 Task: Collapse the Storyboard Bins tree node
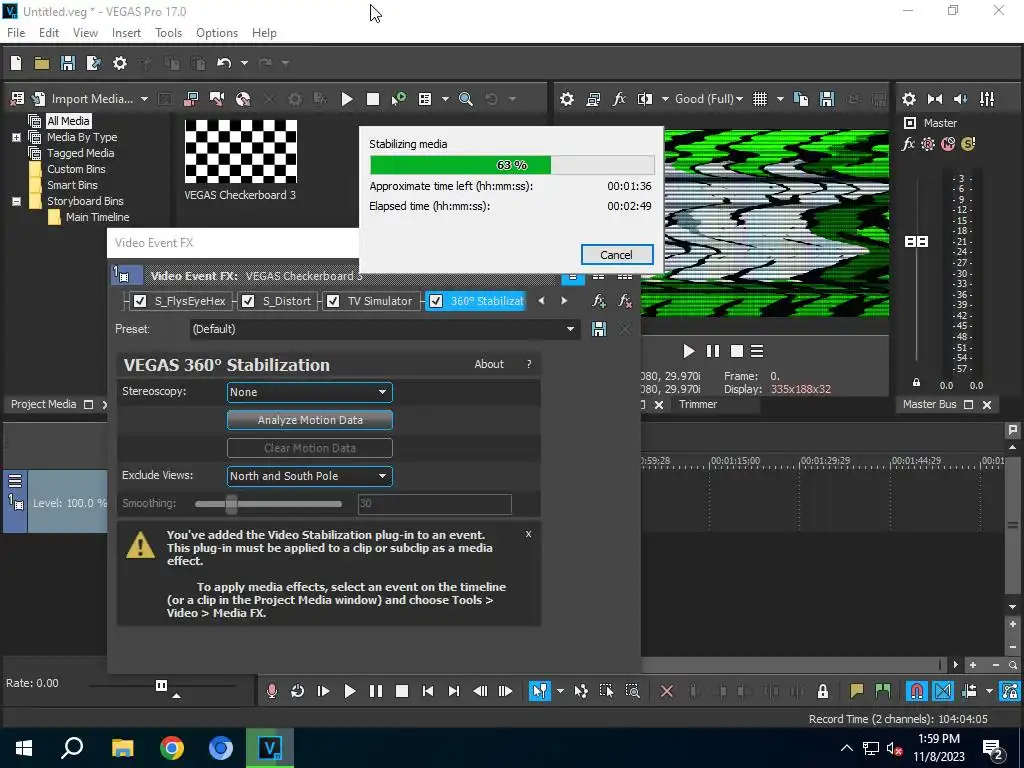point(16,201)
